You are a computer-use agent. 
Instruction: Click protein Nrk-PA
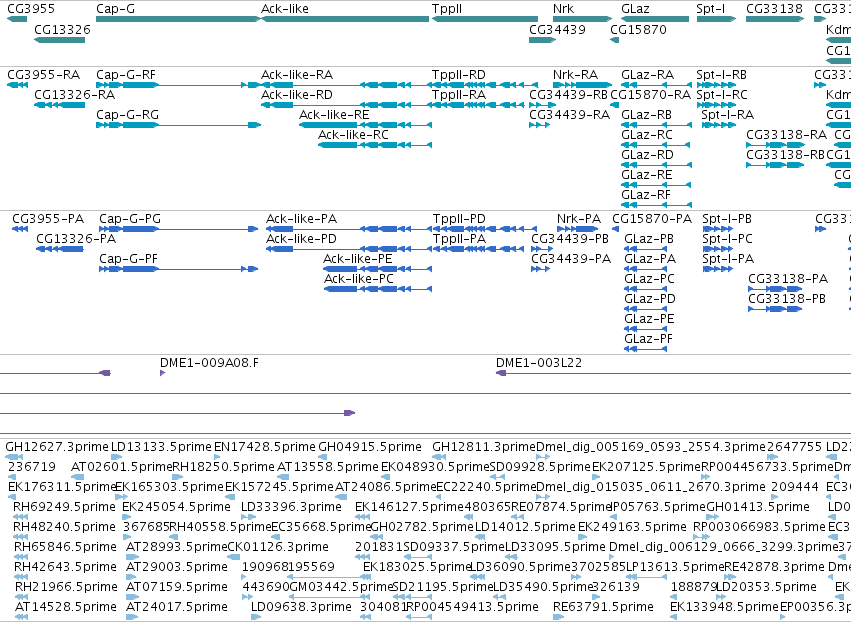(577, 229)
